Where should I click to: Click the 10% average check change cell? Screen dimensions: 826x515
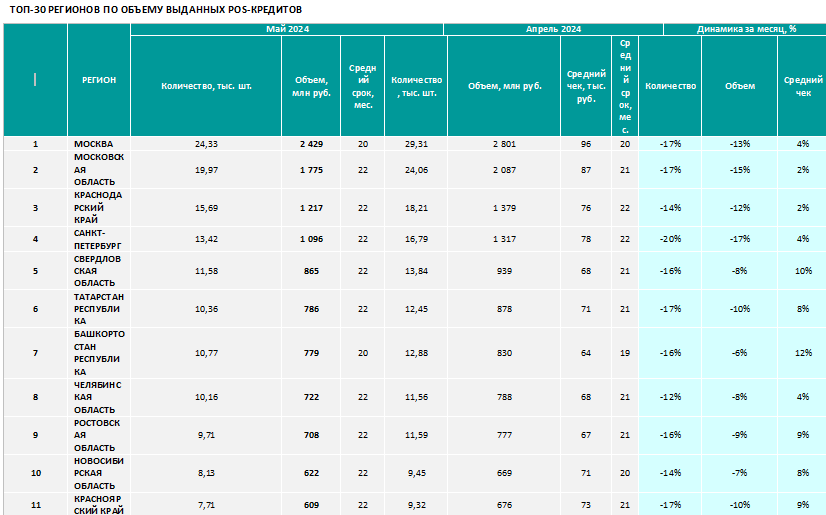[803, 271]
